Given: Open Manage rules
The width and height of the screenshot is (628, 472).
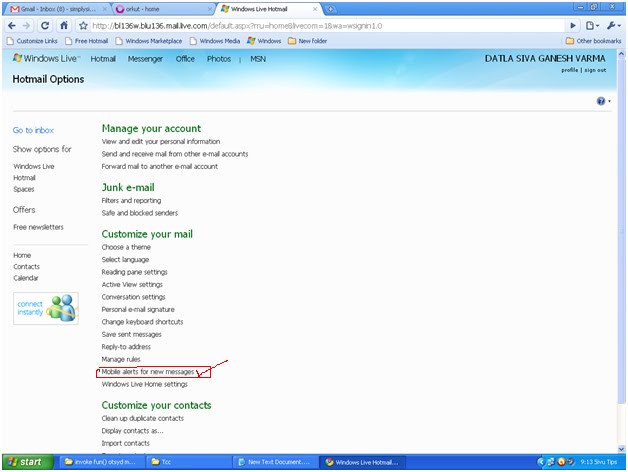Looking at the screenshot, I should (121, 359).
